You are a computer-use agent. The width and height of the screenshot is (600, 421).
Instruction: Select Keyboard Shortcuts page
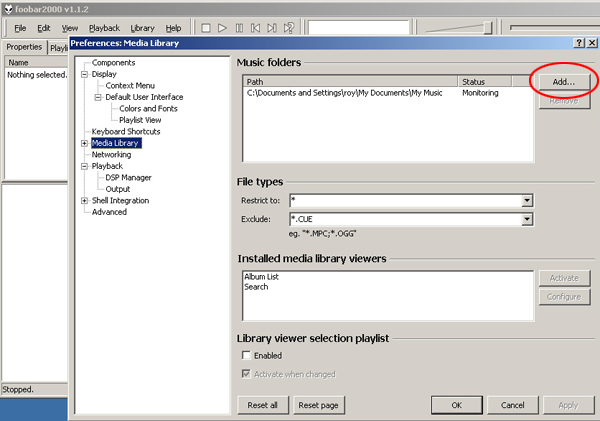[126, 131]
